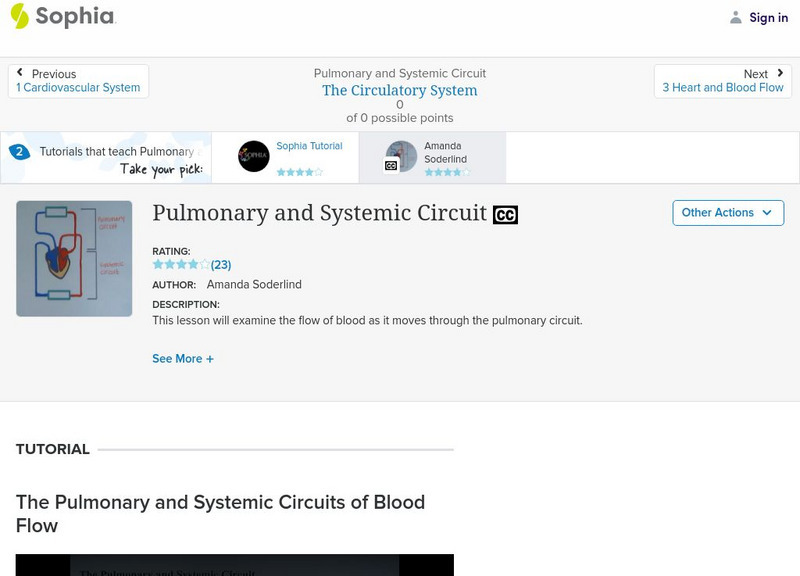The width and height of the screenshot is (800, 576).
Task: Click the Sign in link
Action: (x=768, y=17)
